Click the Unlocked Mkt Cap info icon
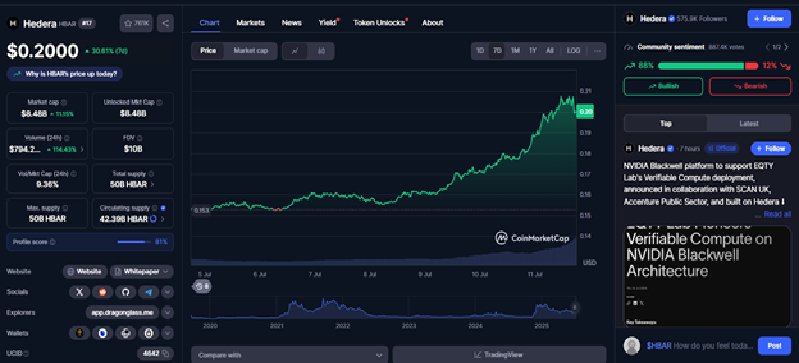 pos(159,102)
